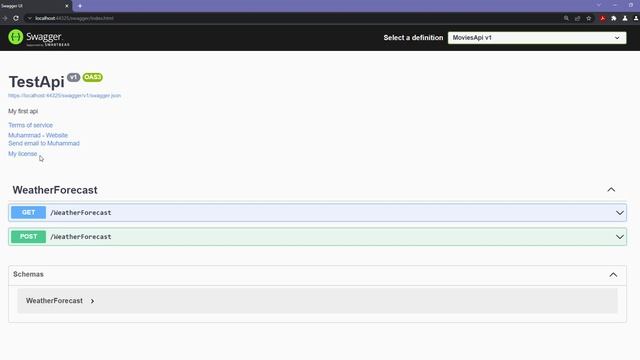
Task: Click the WeatherForecast section heading
Action: tap(55, 190)
